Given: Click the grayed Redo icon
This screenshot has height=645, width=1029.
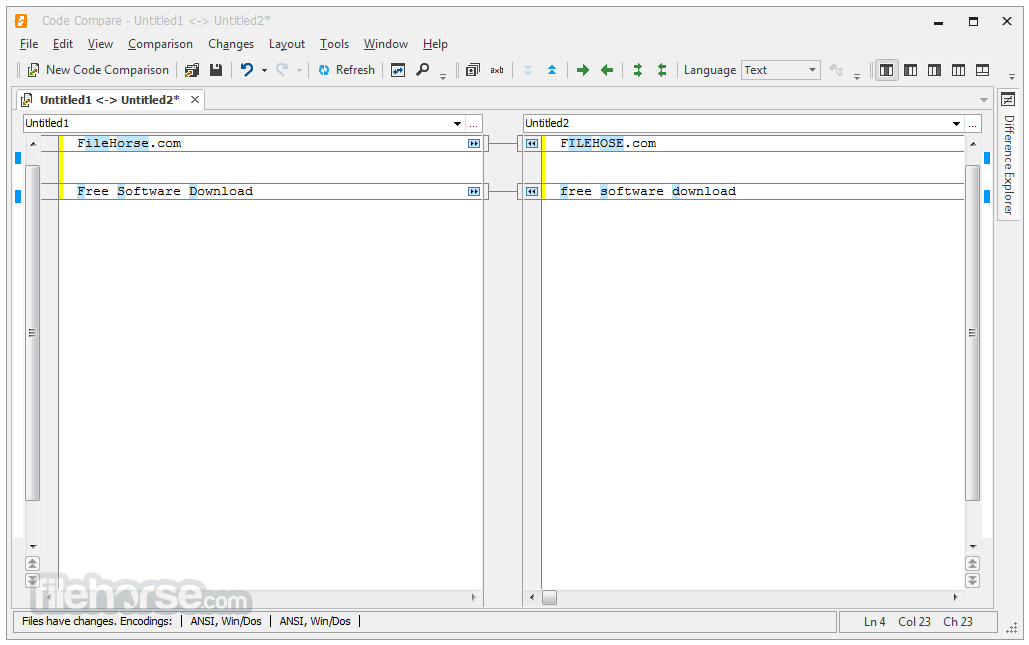Looking at the screenshot, I should [x=282, y=70].
